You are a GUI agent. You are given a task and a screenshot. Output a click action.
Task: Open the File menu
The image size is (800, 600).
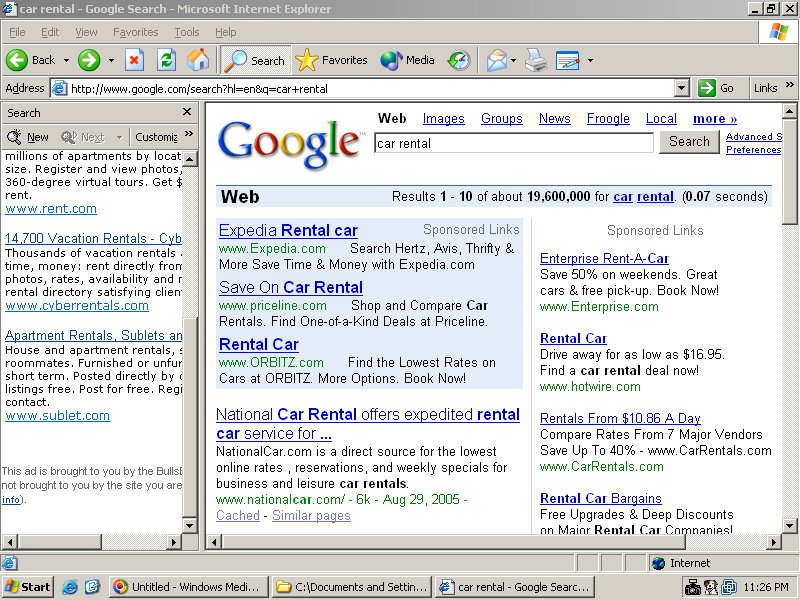17,32
